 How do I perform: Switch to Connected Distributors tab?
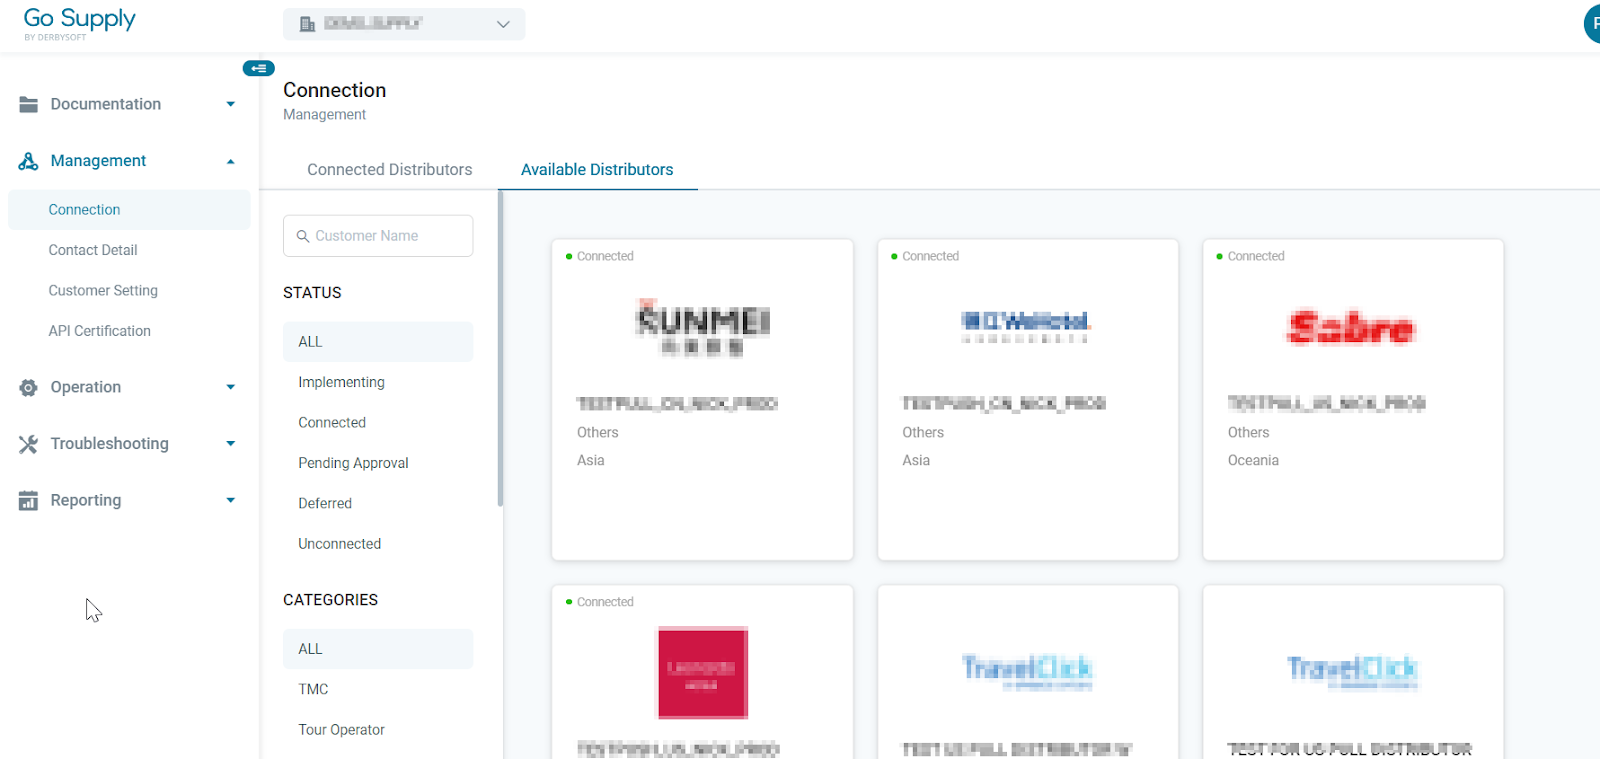390,170
